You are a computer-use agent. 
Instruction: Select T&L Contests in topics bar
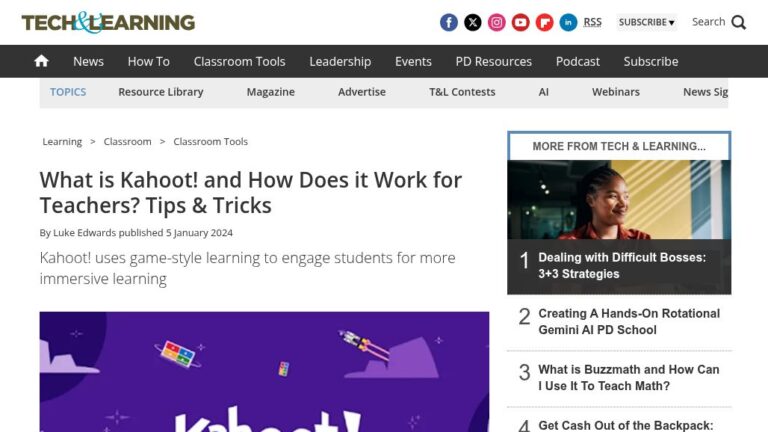click(462, 92)
